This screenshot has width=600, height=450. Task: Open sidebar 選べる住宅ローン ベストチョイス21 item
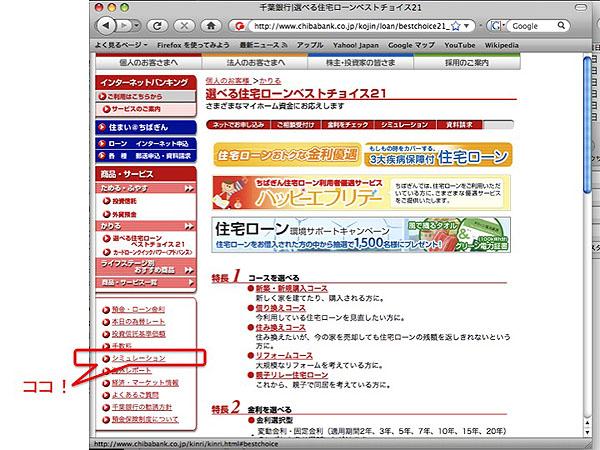point(144,241)
